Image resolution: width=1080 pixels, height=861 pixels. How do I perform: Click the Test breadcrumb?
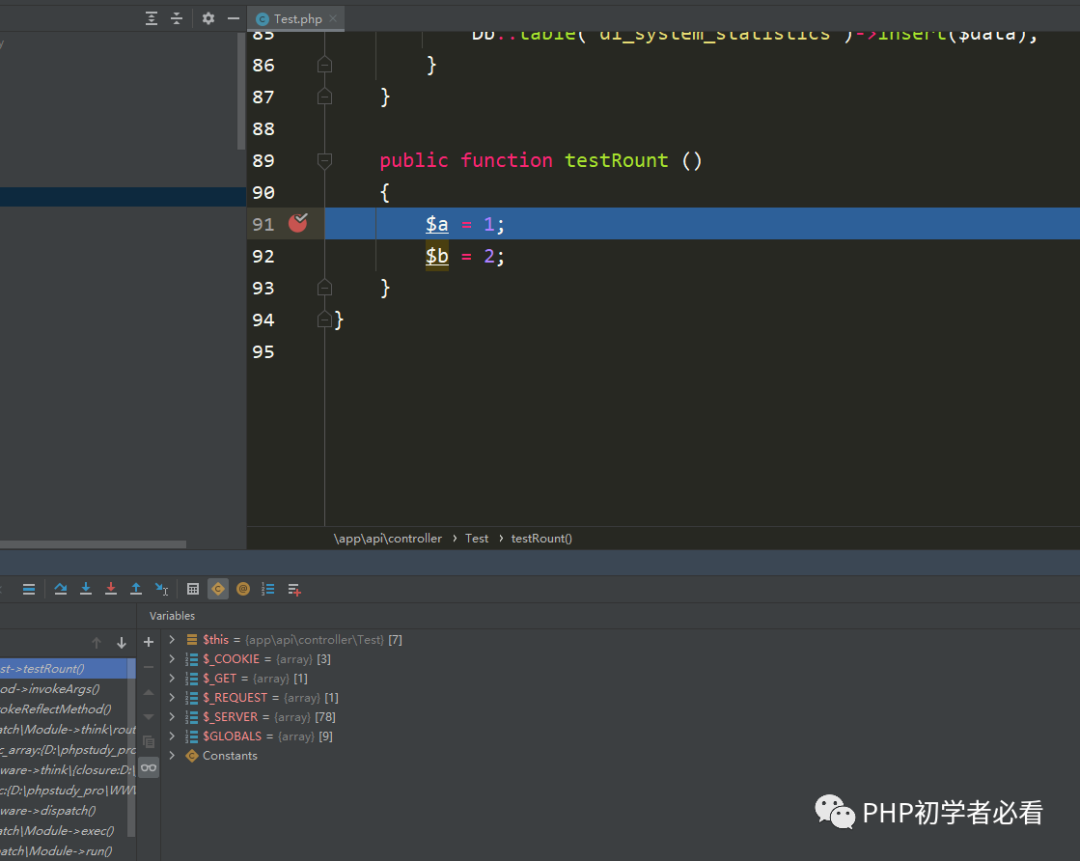click(x=477, y=539)
